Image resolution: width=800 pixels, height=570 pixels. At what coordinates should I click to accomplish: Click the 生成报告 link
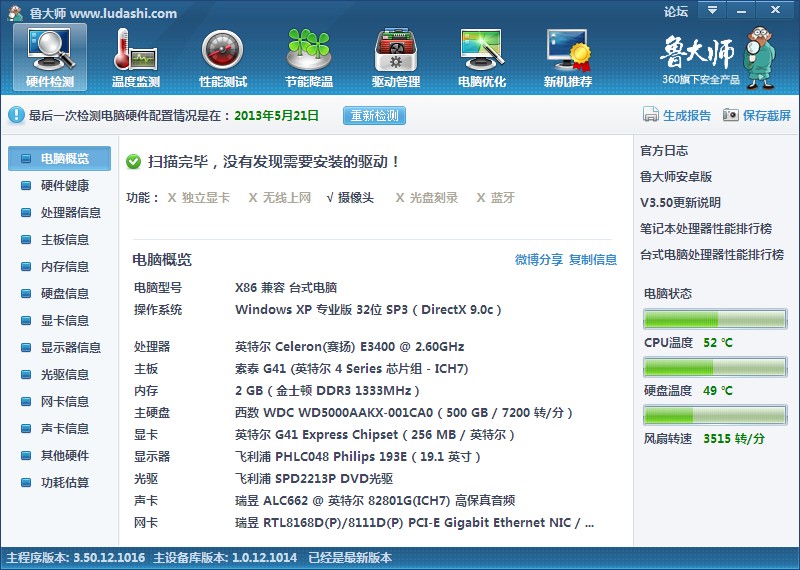[x=687, y=115]
